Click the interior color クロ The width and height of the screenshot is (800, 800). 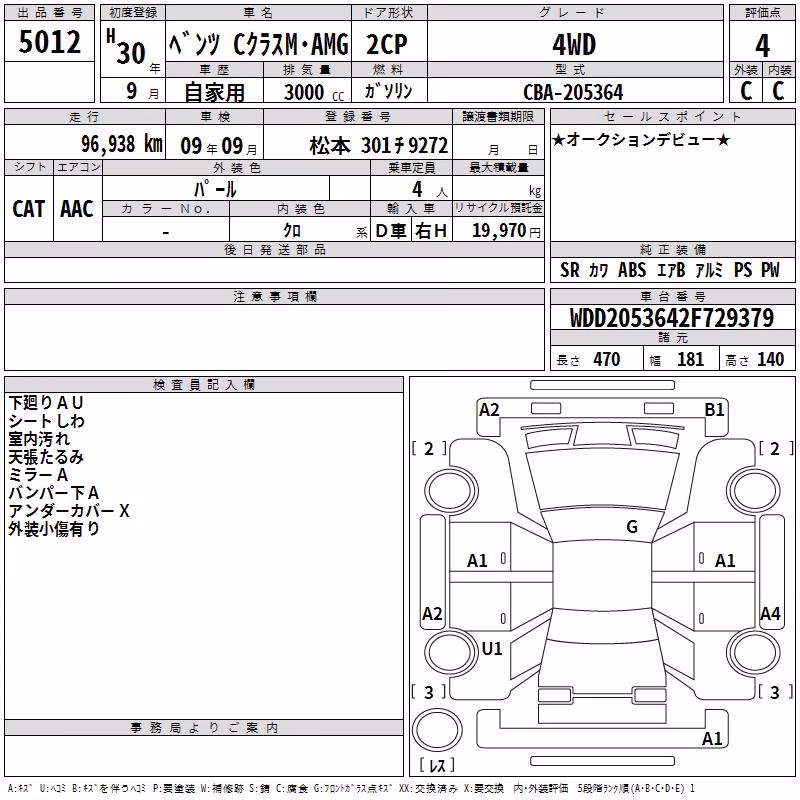(x=292, y=231)
